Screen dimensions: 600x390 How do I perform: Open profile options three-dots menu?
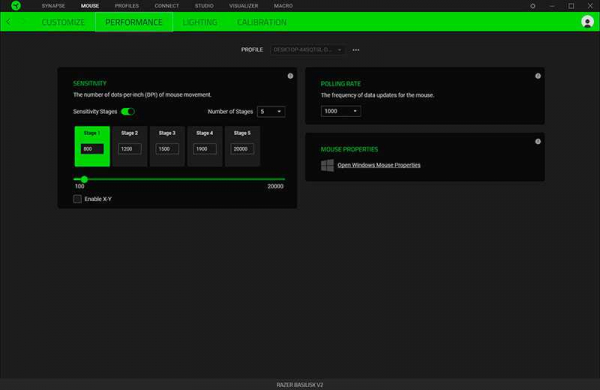click(356, 50)
